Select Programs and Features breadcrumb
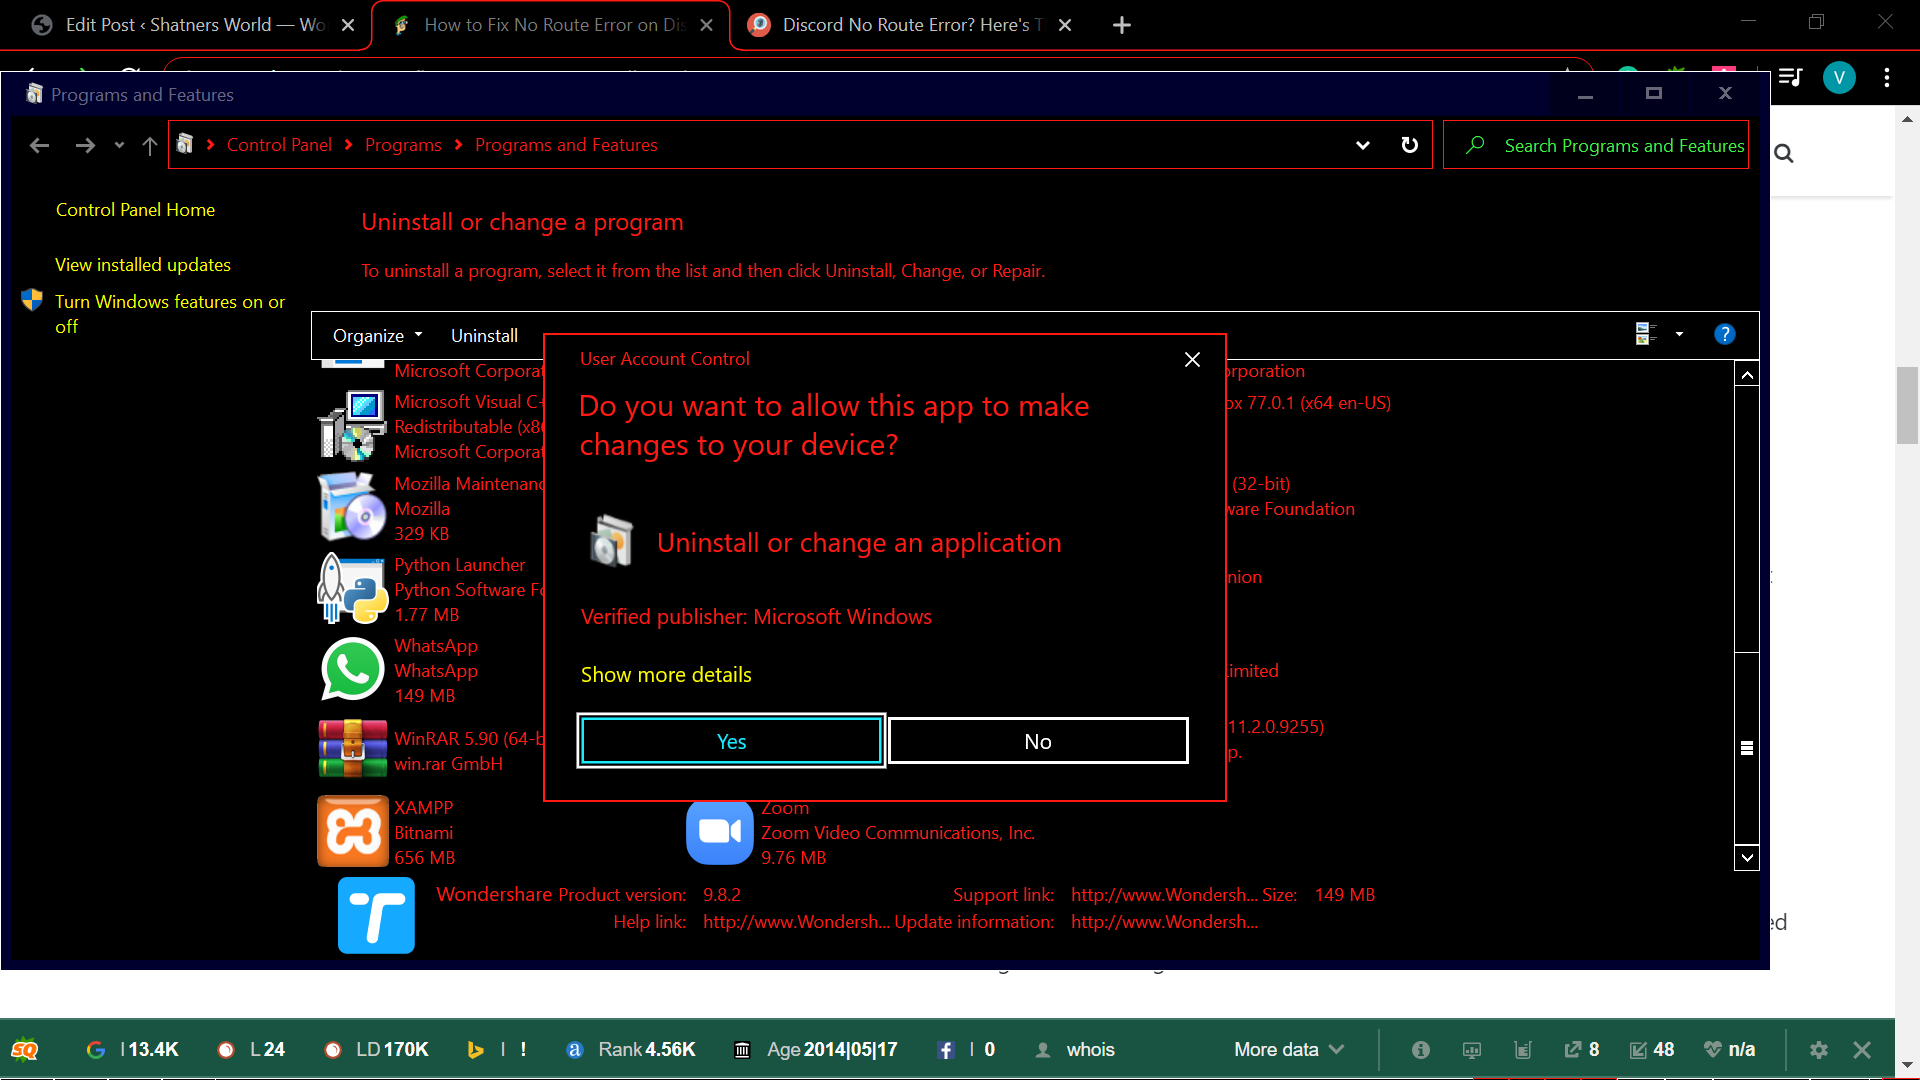The width and height of the screenshot is (1920, 1080). (x=566, y=145)
